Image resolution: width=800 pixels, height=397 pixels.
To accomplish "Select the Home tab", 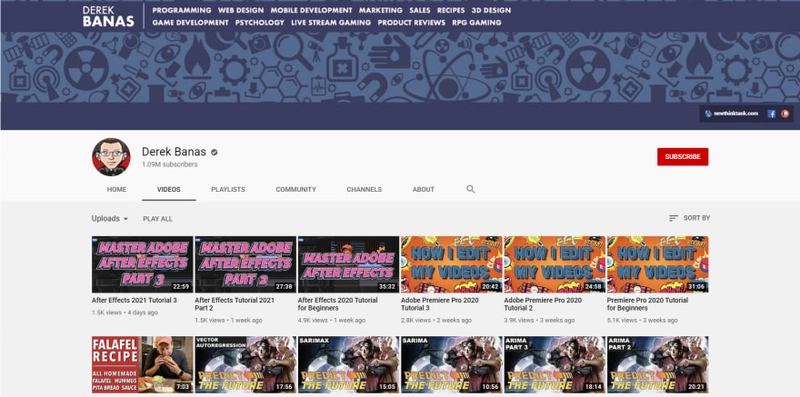I will coord(116,189).
